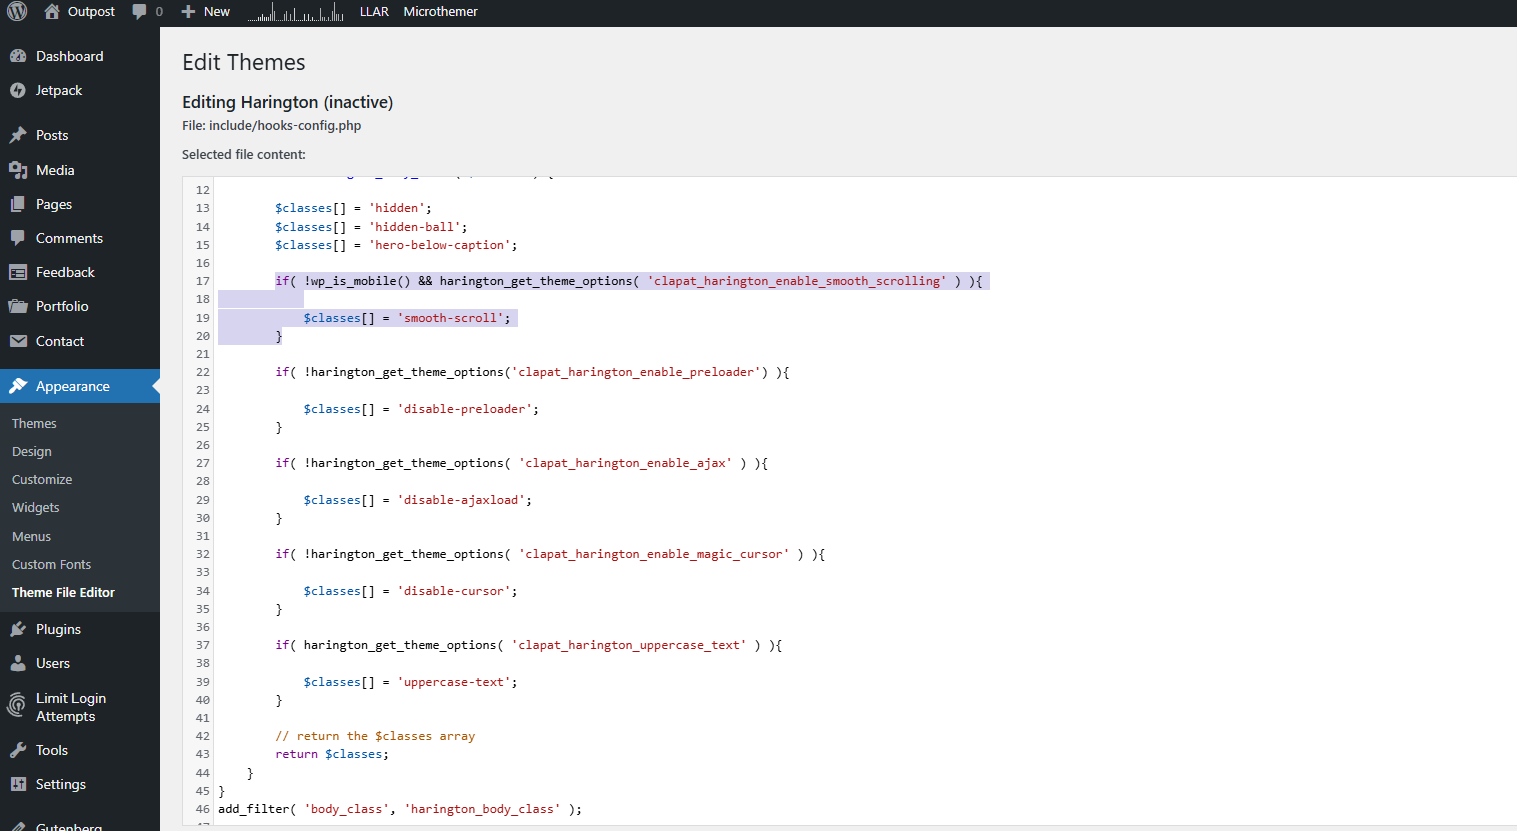Go to the Outpost site
The image size is (1517, 831).
click(x=91, y=12)
